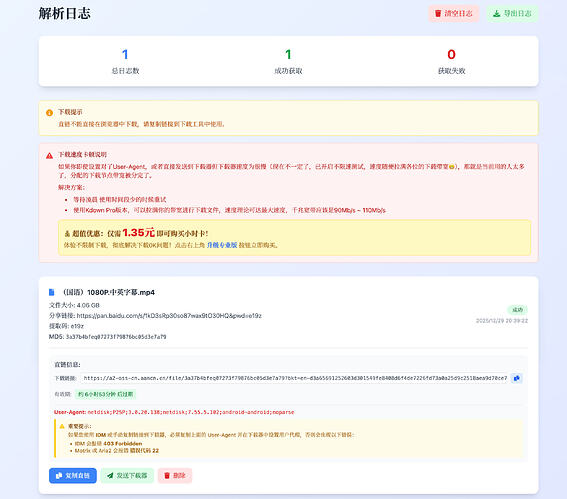
Task: Click the 提取码 e19z text
Action: [x=66, y=326]
